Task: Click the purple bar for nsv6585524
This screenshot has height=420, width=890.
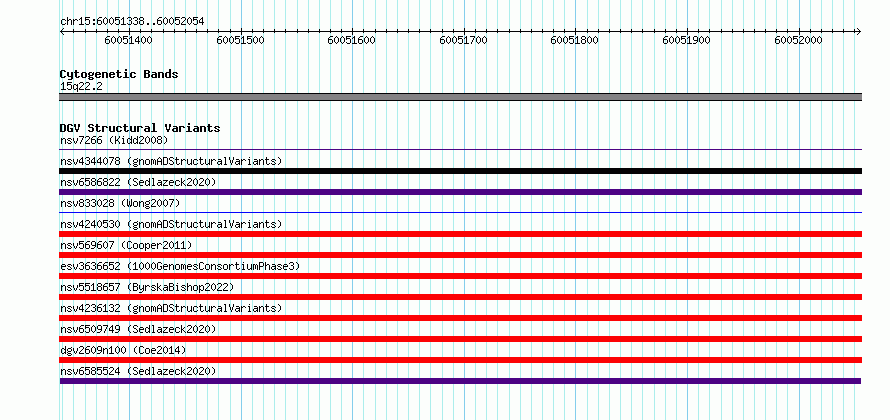Action: tap(460, 381)
